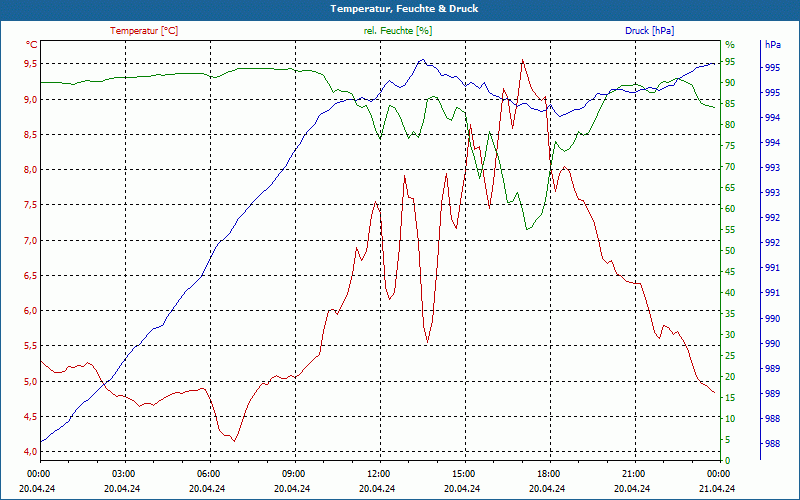This screenshot has width=800, height=500.
Task: Click the % unit atop the humidity axis
Action: (730, 45)
